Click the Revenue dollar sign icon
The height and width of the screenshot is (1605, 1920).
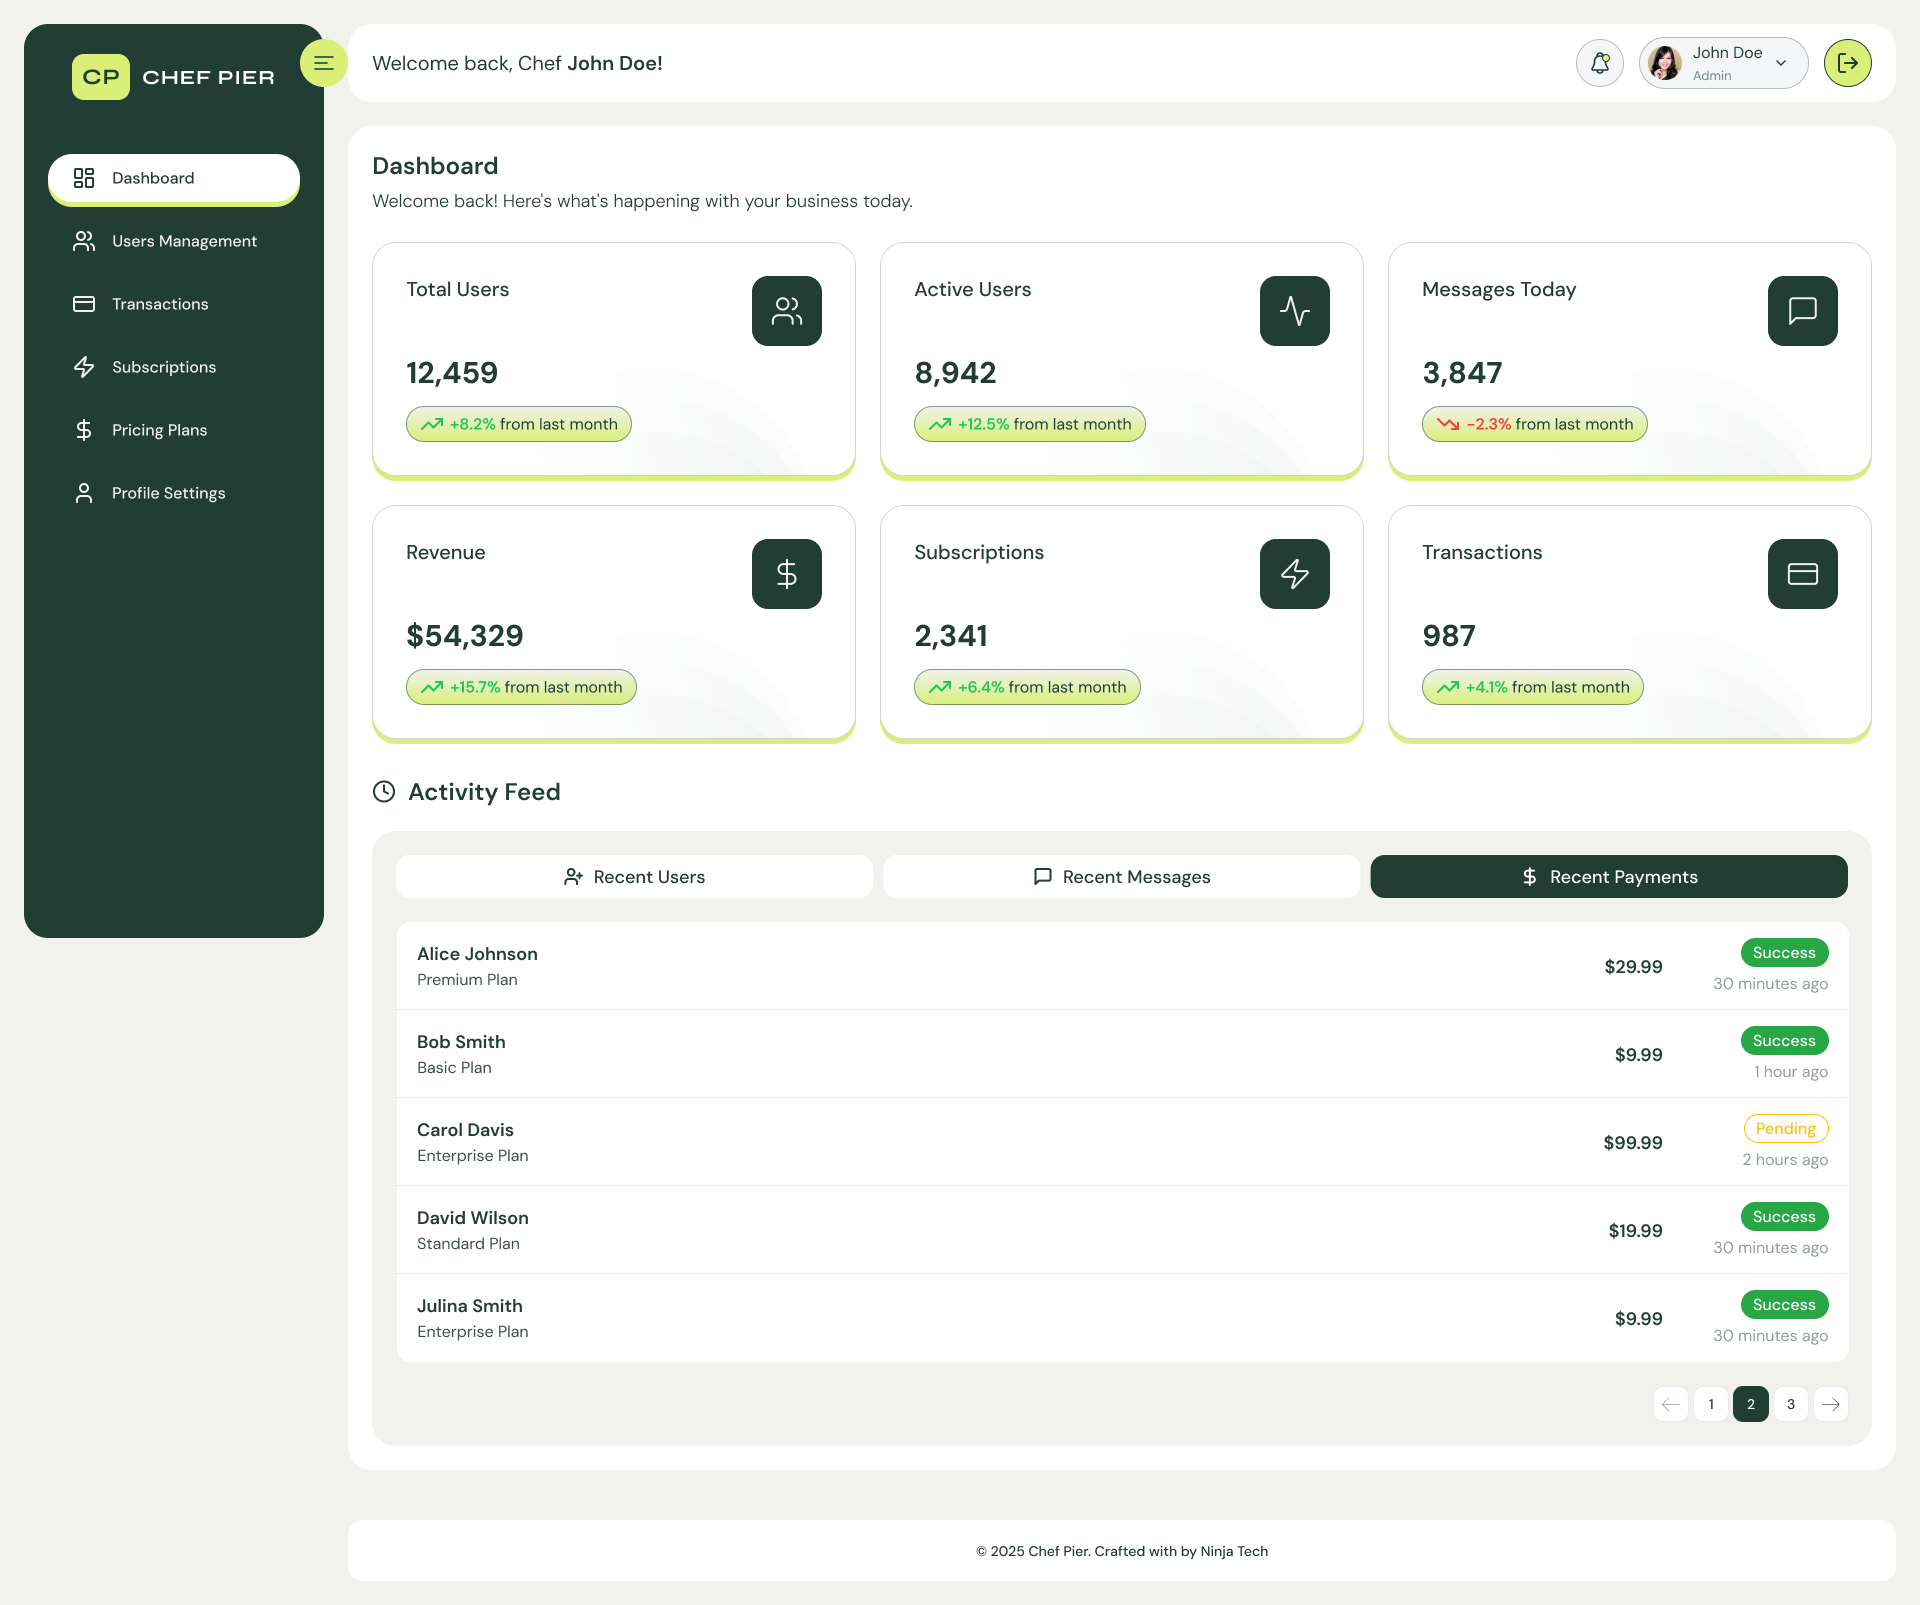786,574
